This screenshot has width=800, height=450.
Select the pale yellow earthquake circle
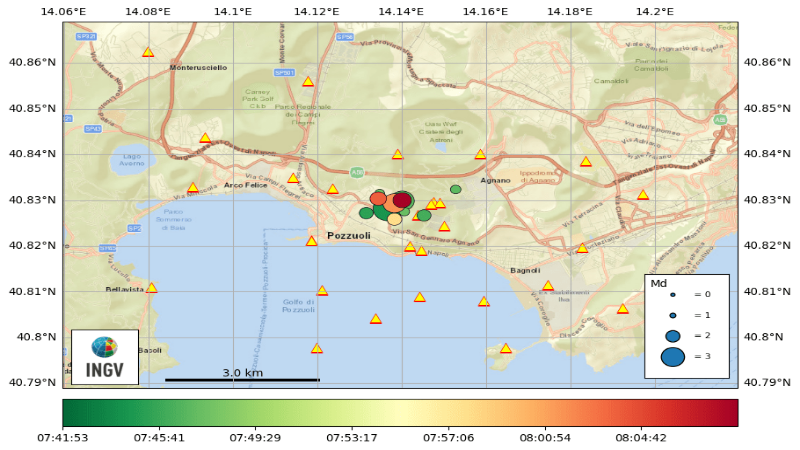pyautogui.click(x=395, y=219)
